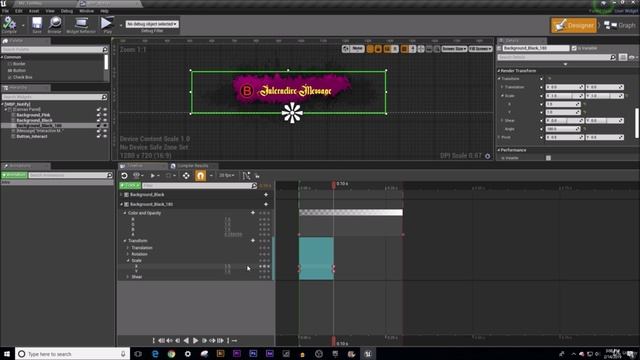640x360 pixels.
Task: Switch to Graph mode
Action: (619, 25)
